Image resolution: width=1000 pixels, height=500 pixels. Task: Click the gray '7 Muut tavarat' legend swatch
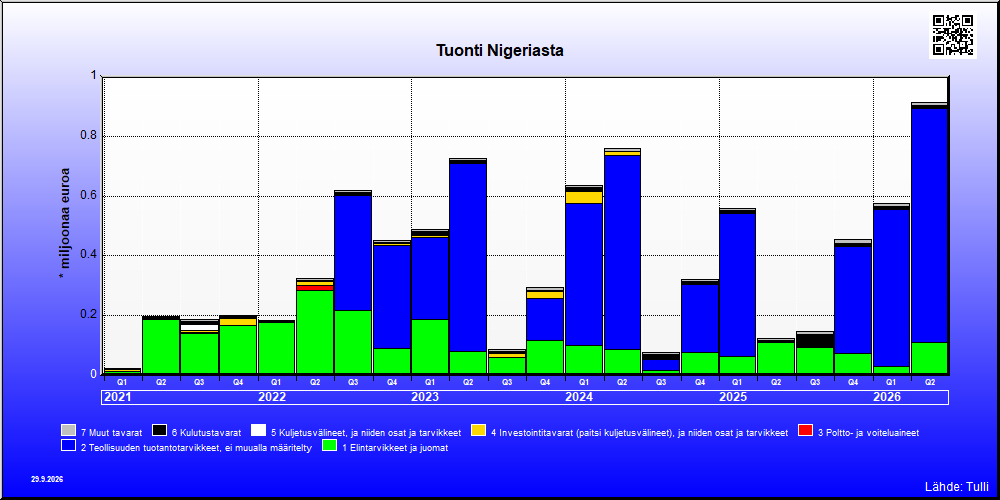click(68, 431)
